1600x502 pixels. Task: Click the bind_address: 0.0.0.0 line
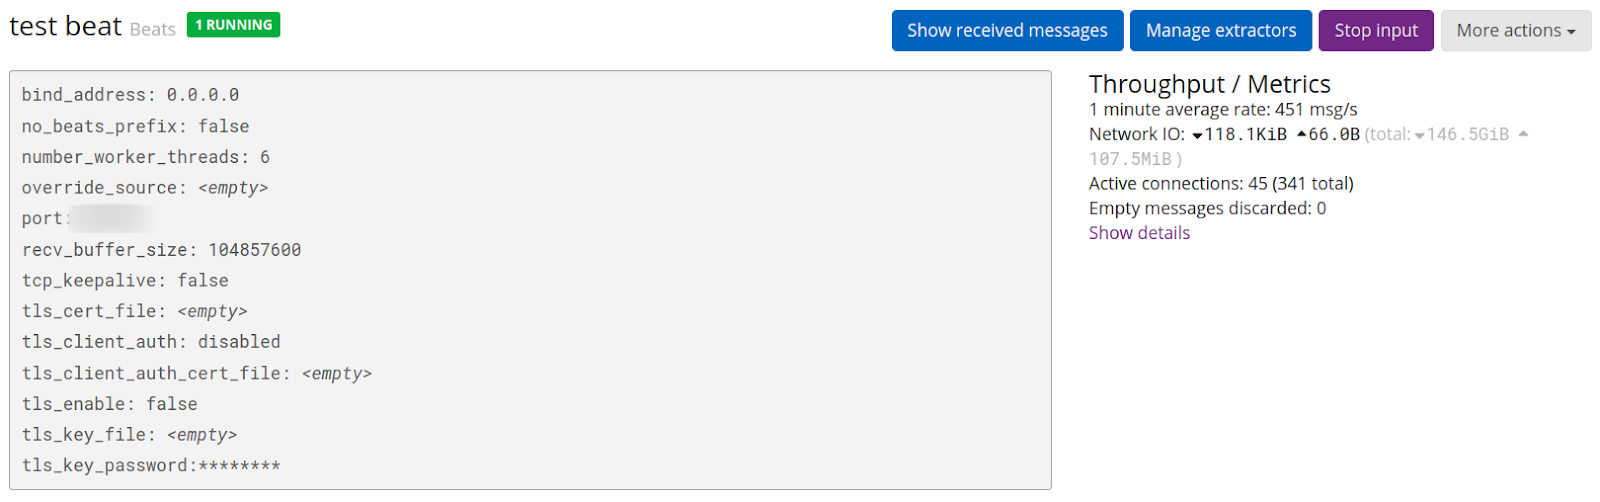tap(130, 95)
